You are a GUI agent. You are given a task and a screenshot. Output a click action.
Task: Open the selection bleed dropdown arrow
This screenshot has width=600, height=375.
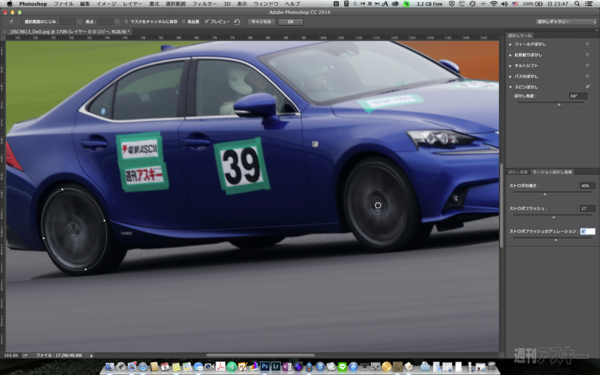[x=79, y=22]
